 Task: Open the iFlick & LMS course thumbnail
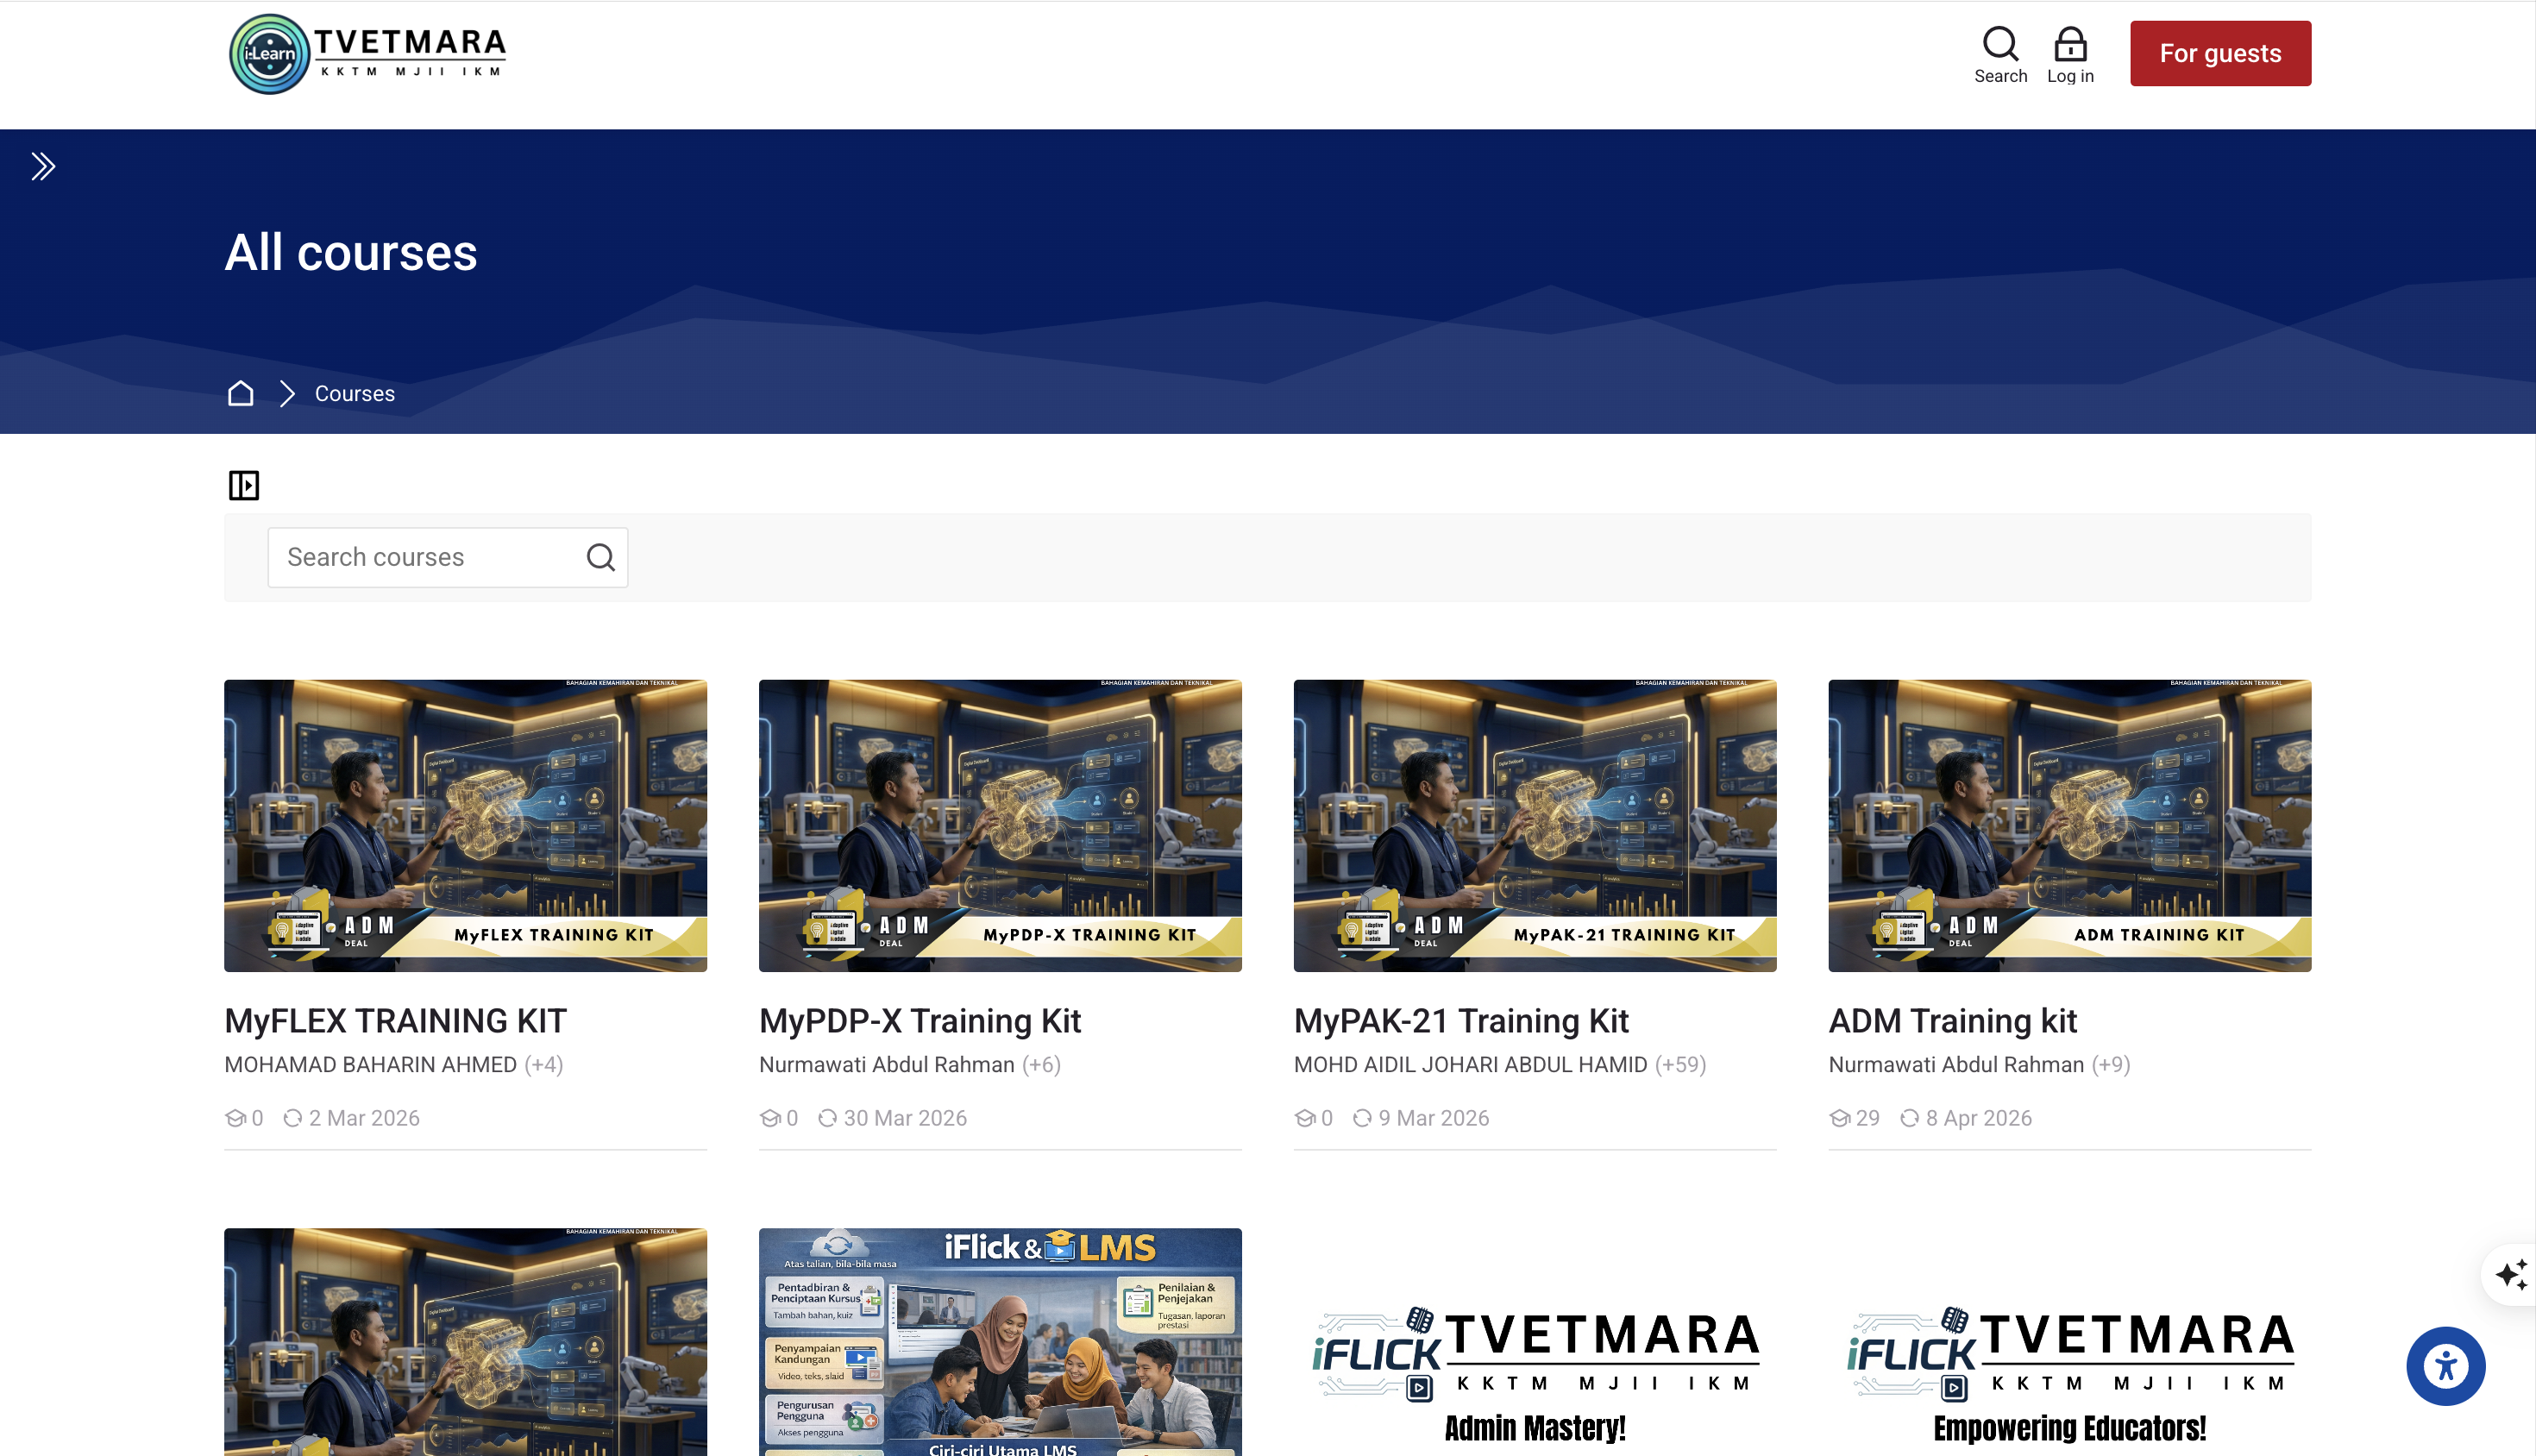(x=999, y=1340)
